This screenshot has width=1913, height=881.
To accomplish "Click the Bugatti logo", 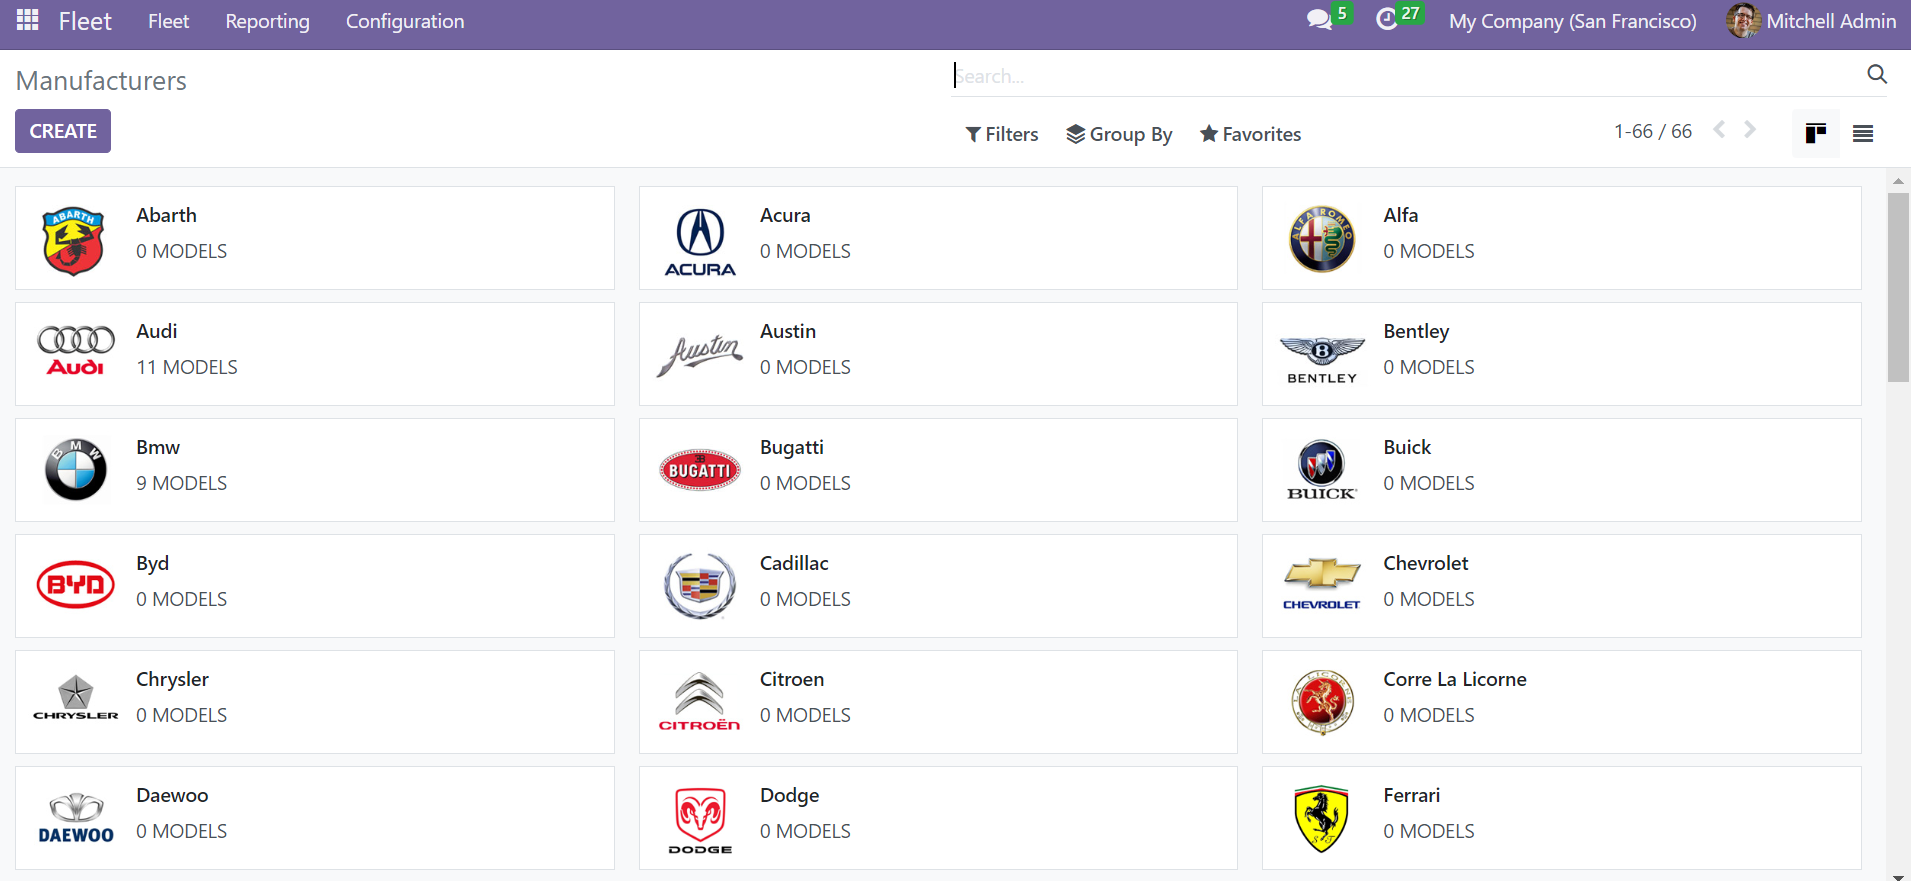I will click(x=700, y=470).
